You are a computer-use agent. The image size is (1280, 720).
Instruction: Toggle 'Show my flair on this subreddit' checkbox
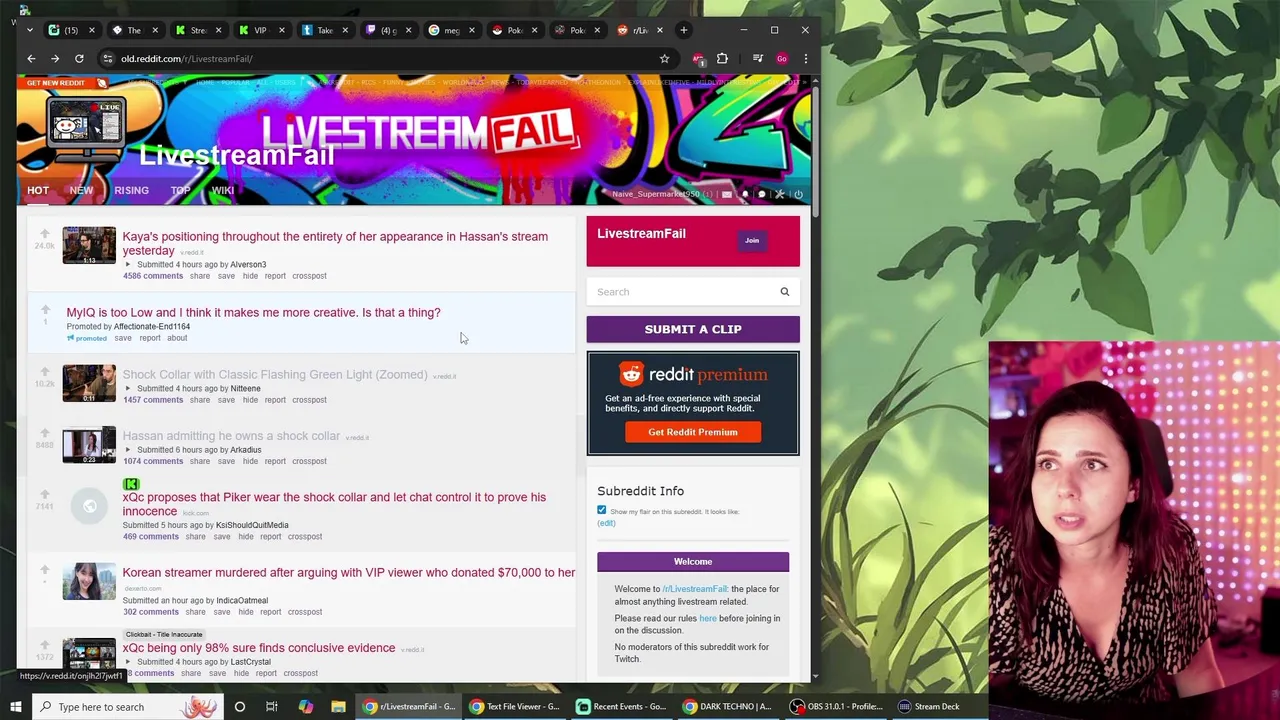[x=601, y=510]
